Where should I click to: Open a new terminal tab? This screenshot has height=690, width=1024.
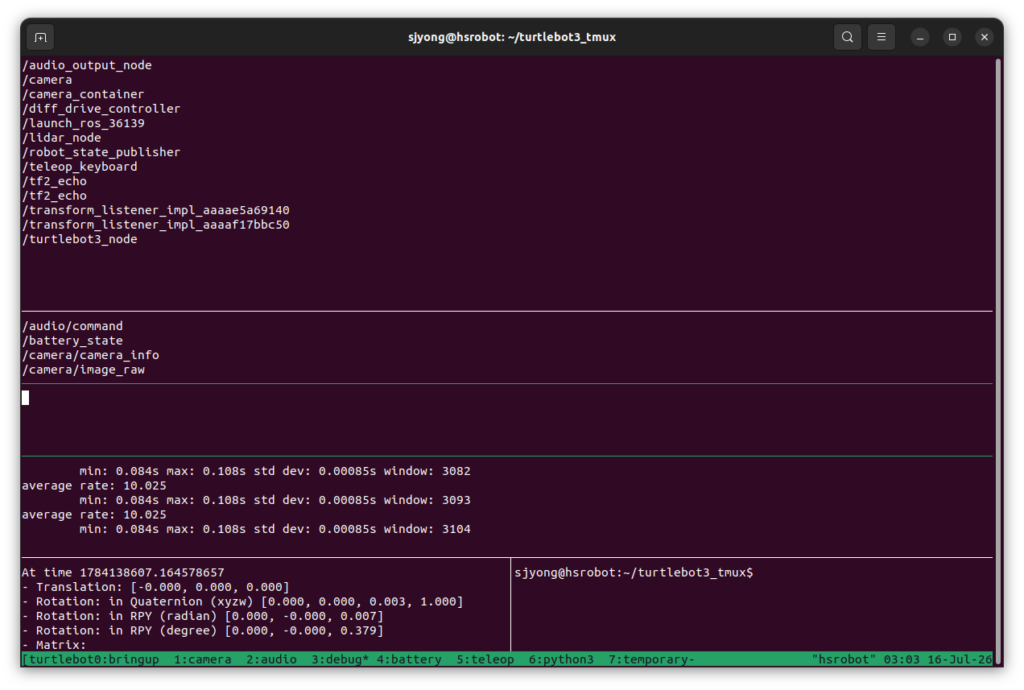click(x=40, y=37)
